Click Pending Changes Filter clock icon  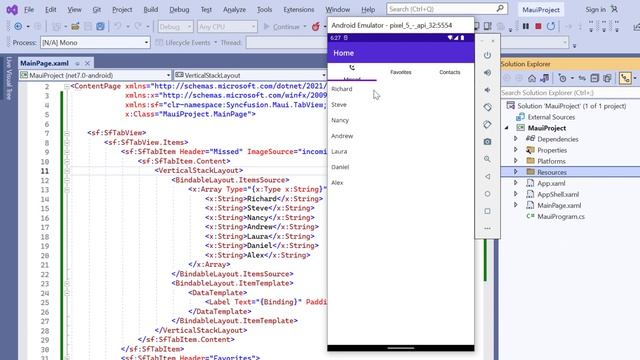pyautogui.click(x=562, y=78)
